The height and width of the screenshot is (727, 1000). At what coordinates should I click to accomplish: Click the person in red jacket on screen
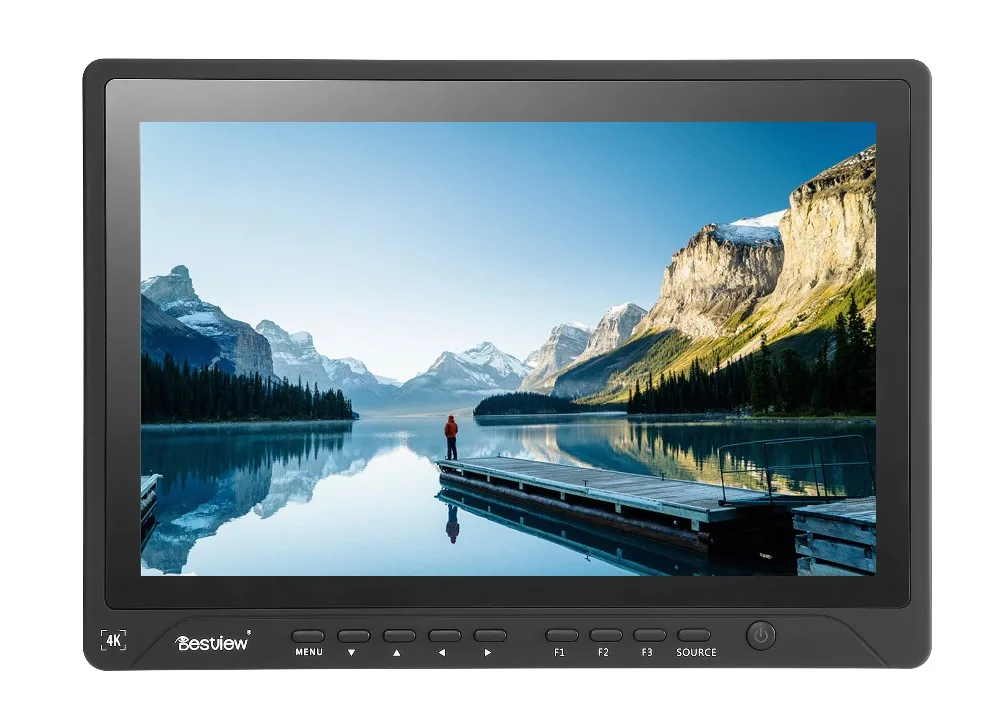[452, 437]
